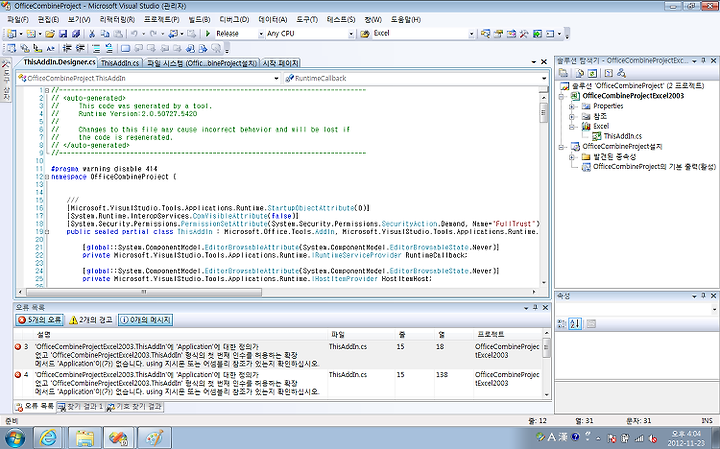720x449 pixels.
Task: Open Internet Explorer from the taskbar
Action: (x=48, y=438)
